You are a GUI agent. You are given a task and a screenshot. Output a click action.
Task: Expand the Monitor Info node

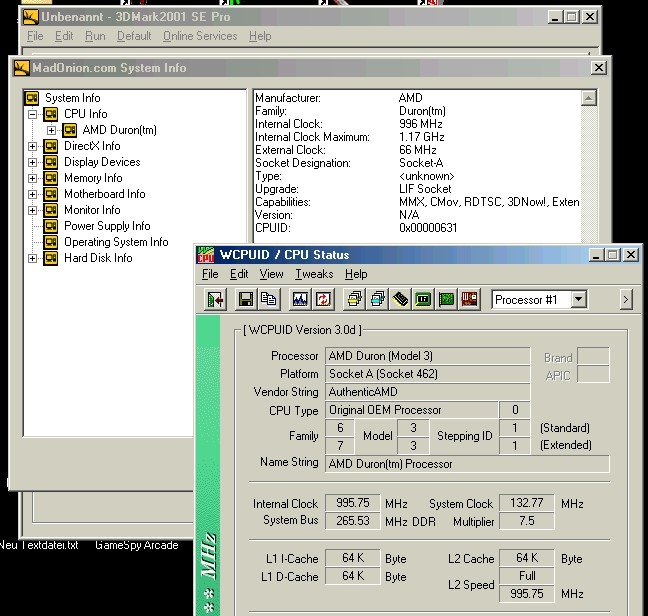tap(32, 210)
